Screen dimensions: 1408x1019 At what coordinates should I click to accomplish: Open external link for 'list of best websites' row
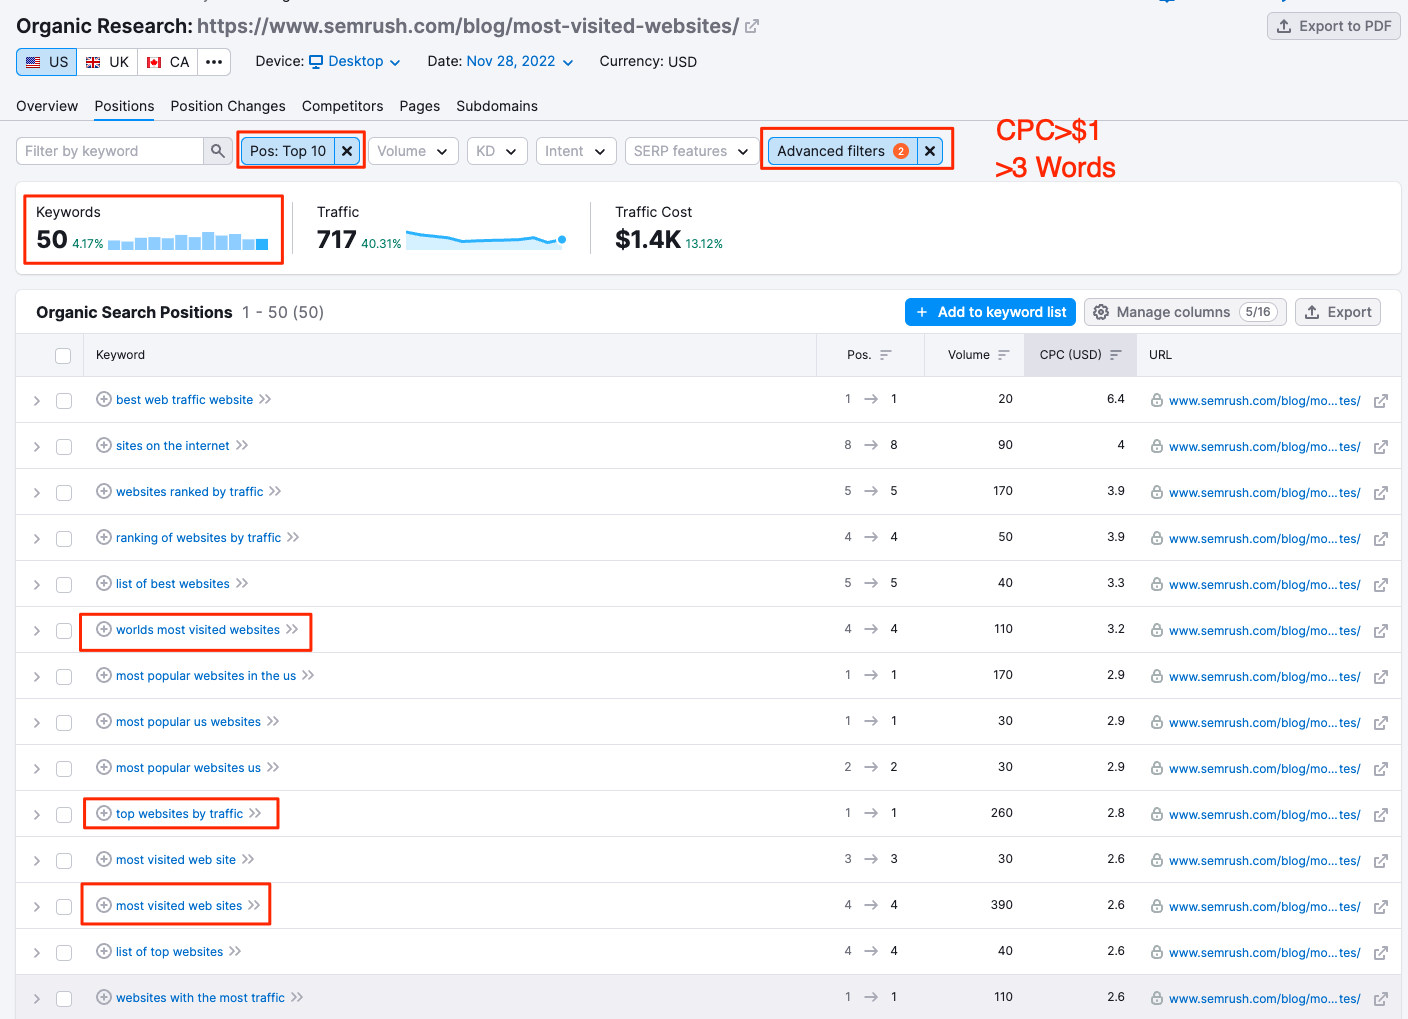click(1381, 585)
